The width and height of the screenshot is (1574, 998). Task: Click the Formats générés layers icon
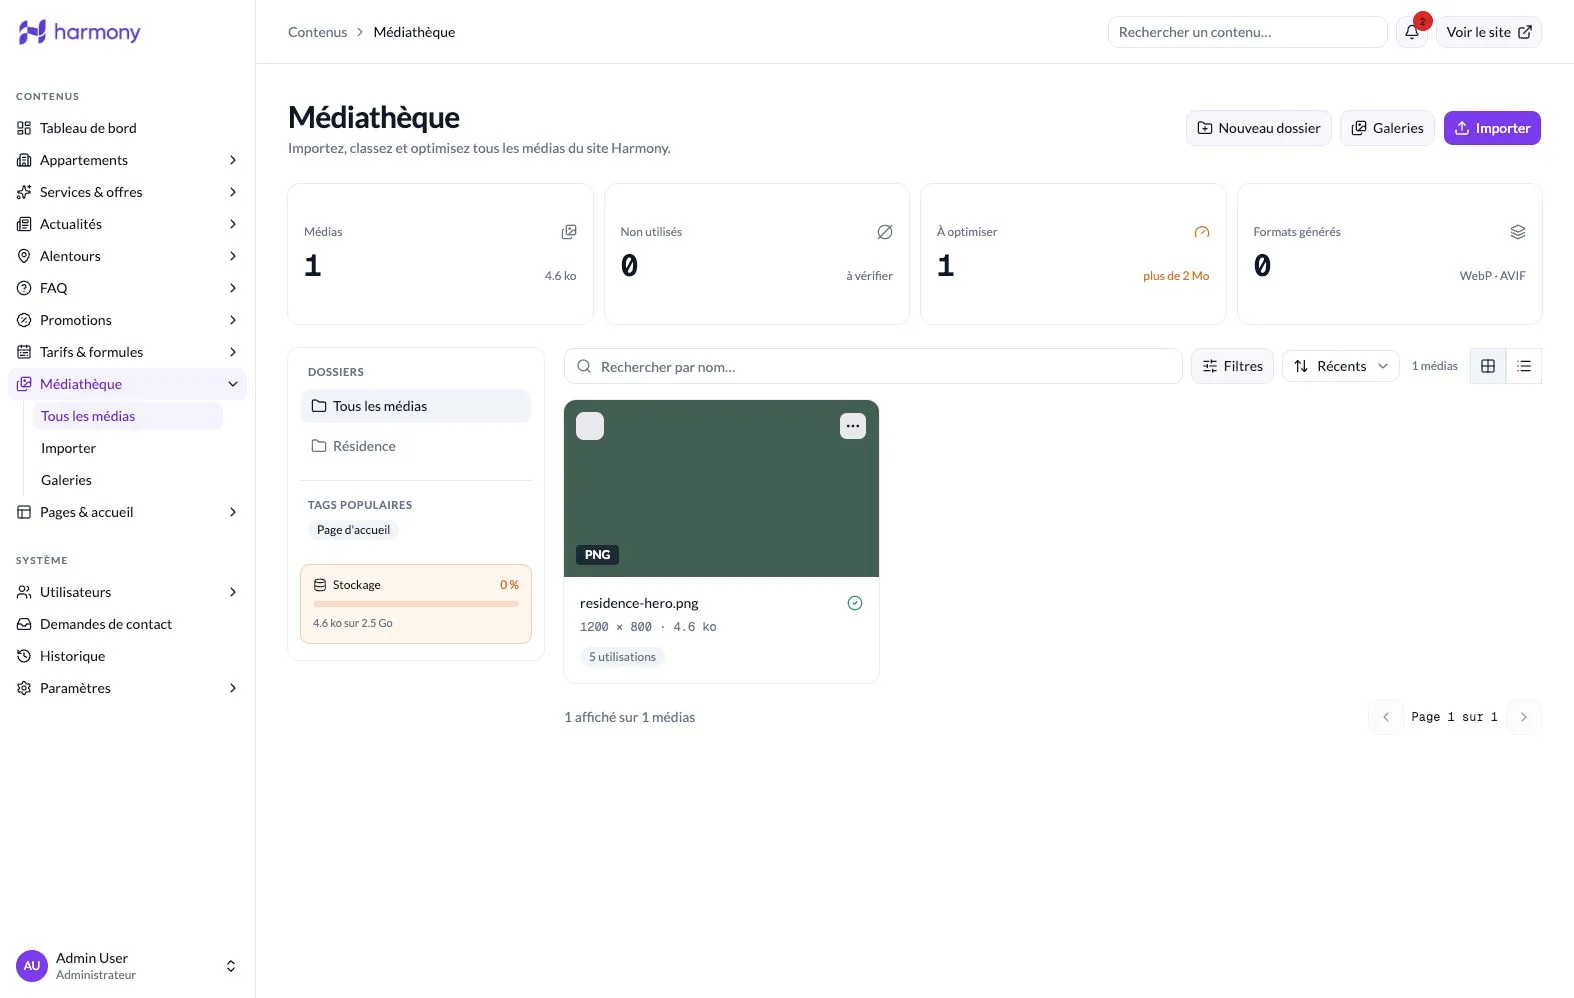tap(1518, 232)
